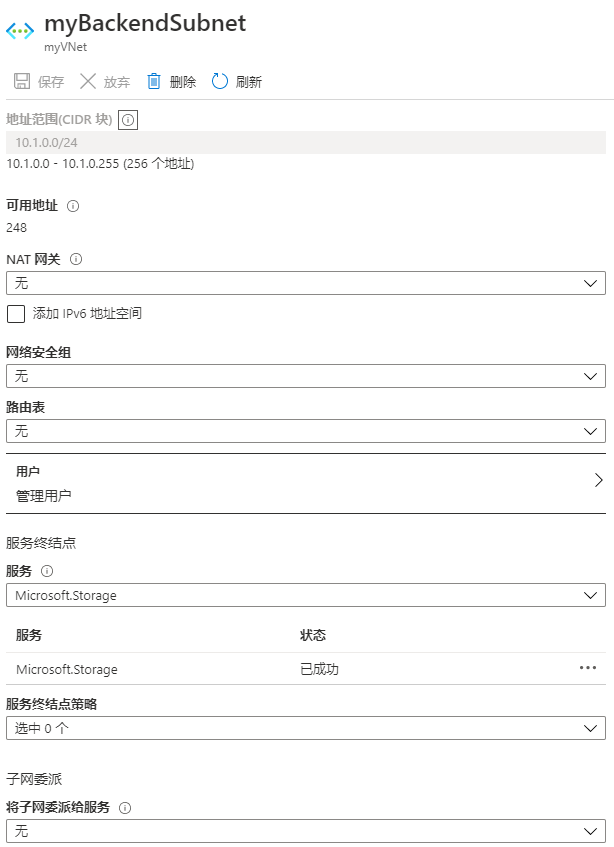Click info icon next to 服务 label
Image resolution: width=614 pixels, height=847 pixels.
click(47, 571)
